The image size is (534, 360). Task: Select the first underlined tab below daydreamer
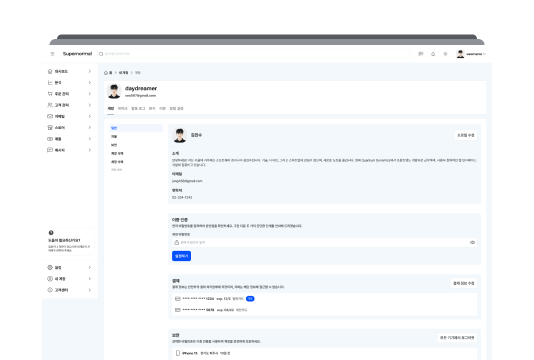pyautogui.click(x=111, y=109)
